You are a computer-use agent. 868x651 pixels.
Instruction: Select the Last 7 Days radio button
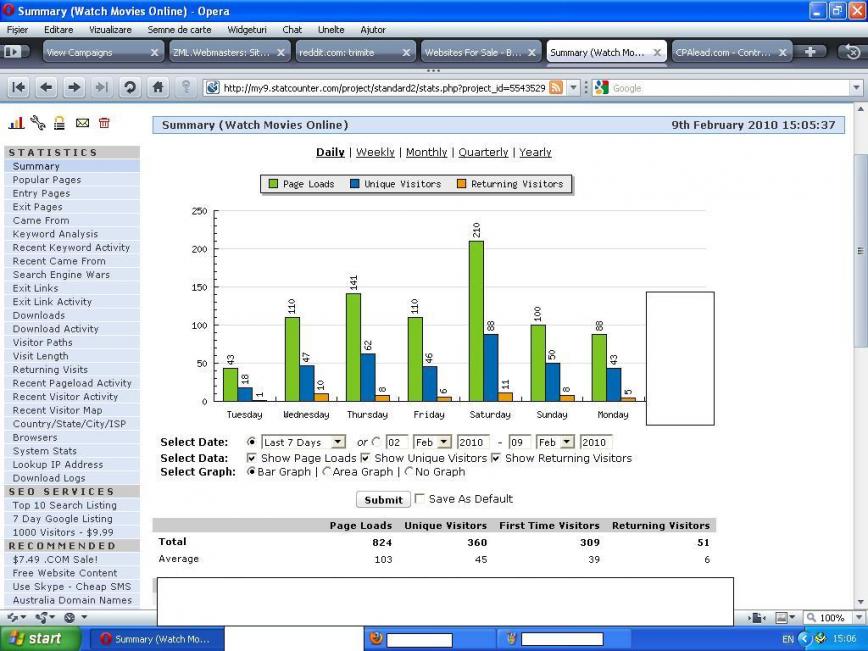click(x=252, y=442)
